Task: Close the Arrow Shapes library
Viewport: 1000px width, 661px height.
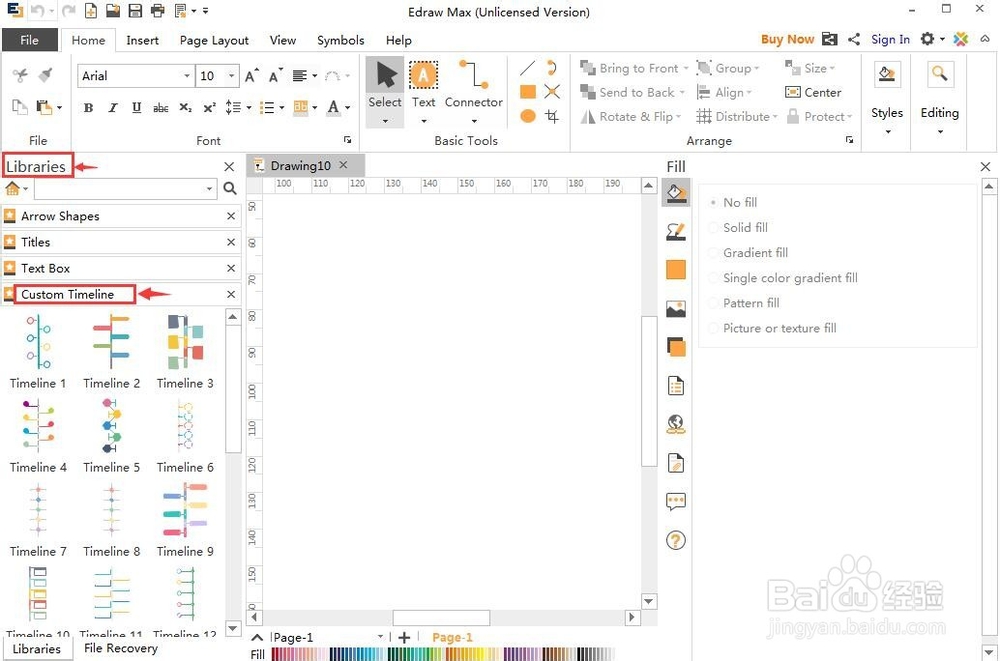Action: point(231,216)
